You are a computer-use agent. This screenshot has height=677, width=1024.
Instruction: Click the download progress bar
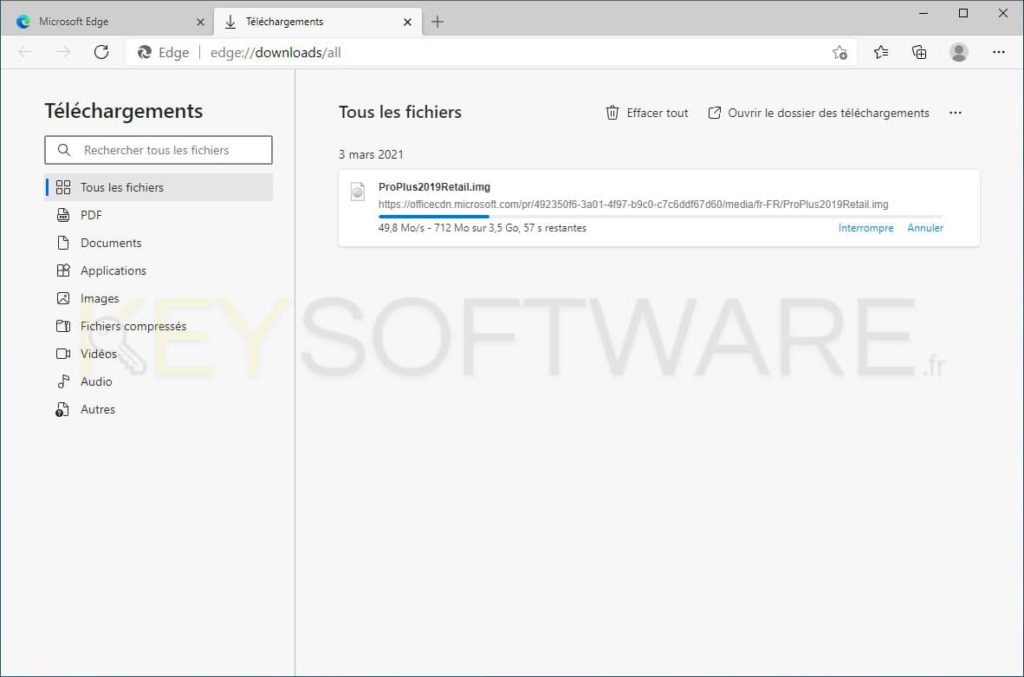660,216
